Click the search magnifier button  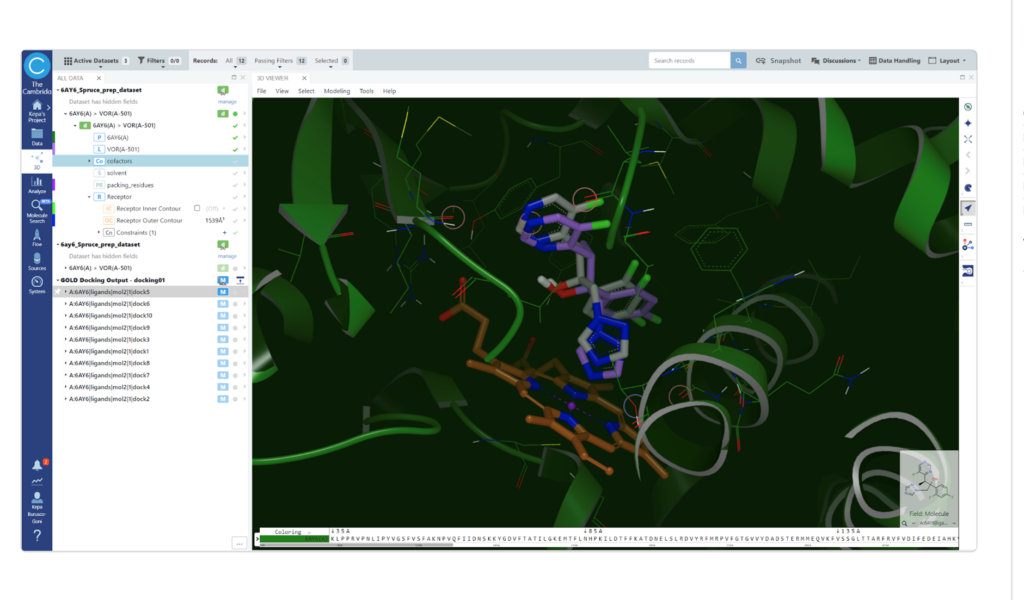pyautogui.click(x=738, y=61)
